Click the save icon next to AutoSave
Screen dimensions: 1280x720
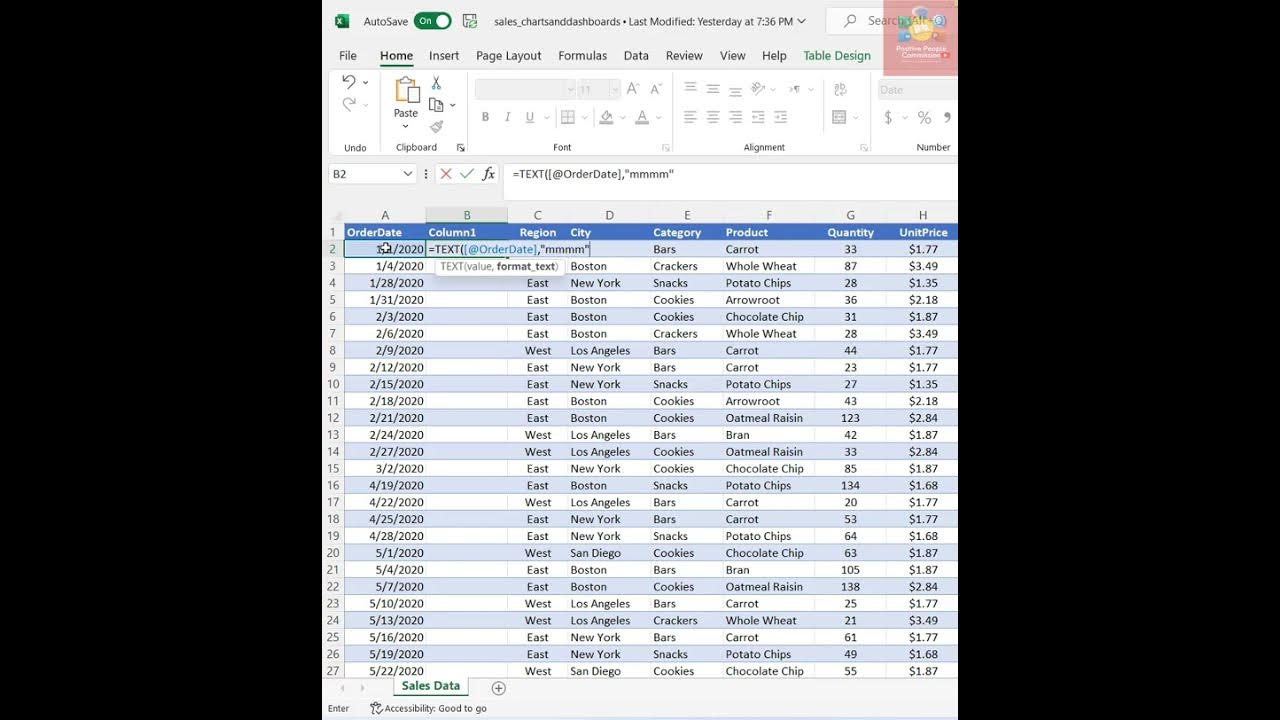pos(471,21)
